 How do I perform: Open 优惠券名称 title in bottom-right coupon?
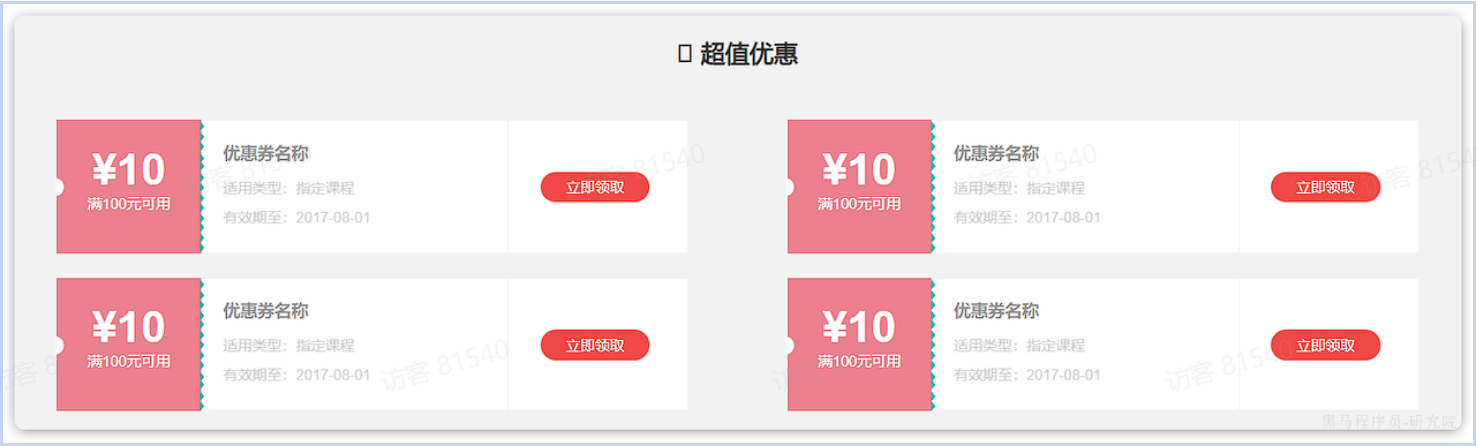(x=996, y=311)
